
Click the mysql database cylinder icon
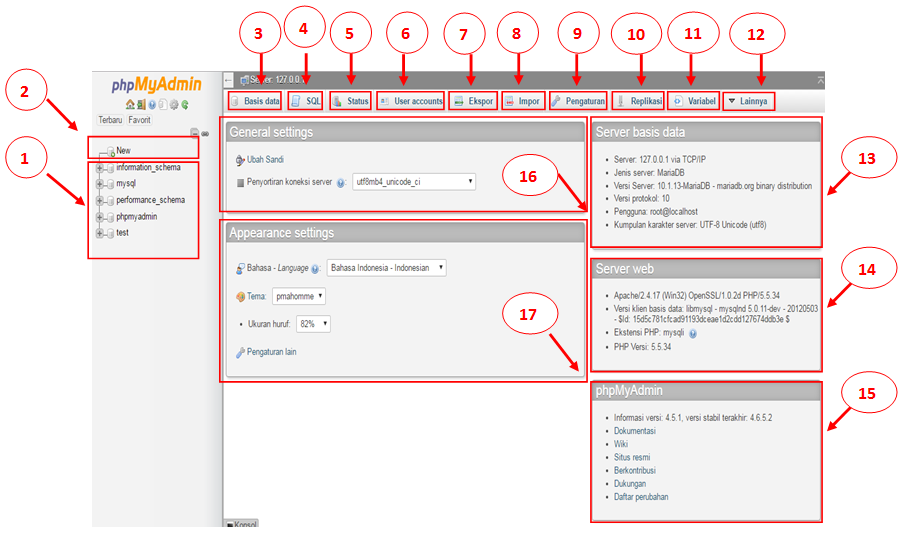[x=110, y=184]
